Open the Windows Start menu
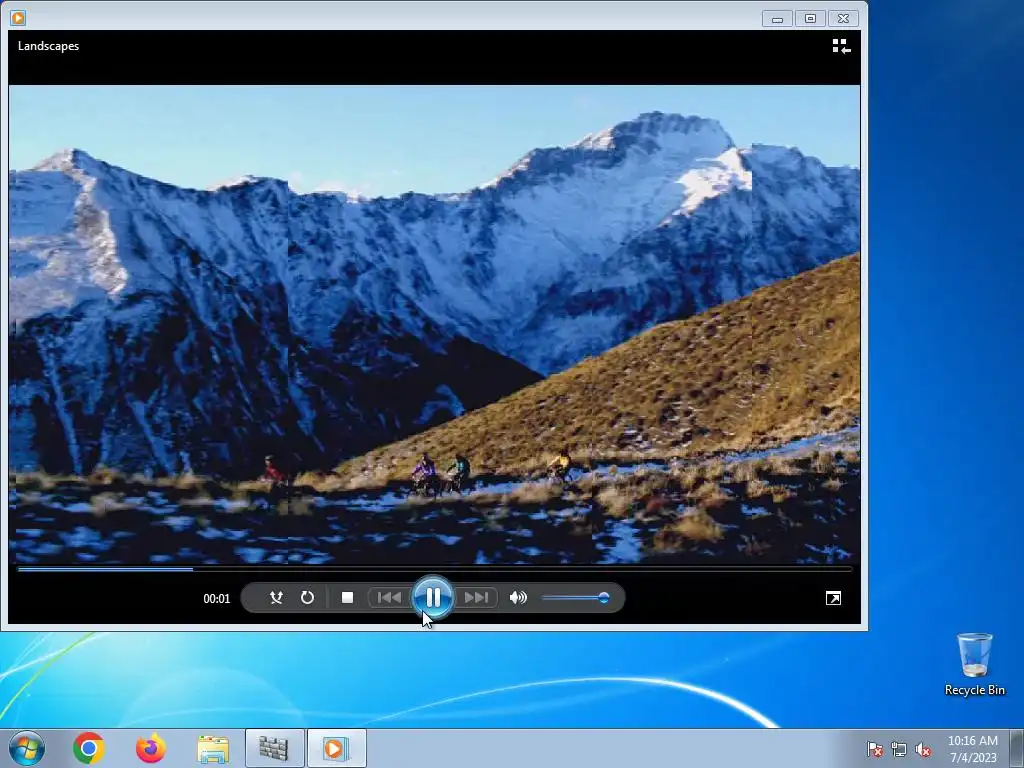 point(27,748)
